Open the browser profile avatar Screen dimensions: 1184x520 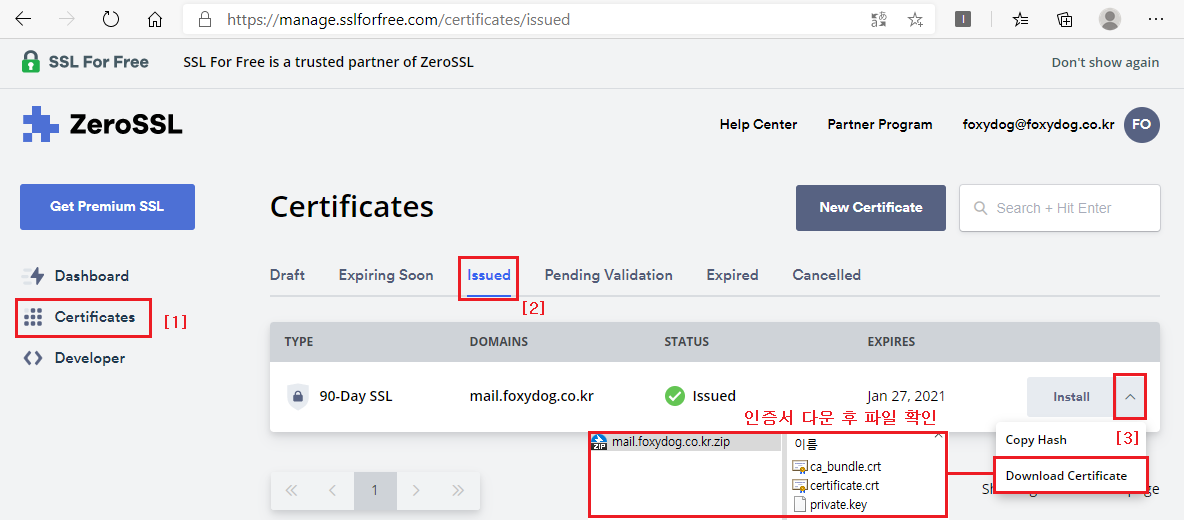pyautogui.click(x=1109, y=20)
